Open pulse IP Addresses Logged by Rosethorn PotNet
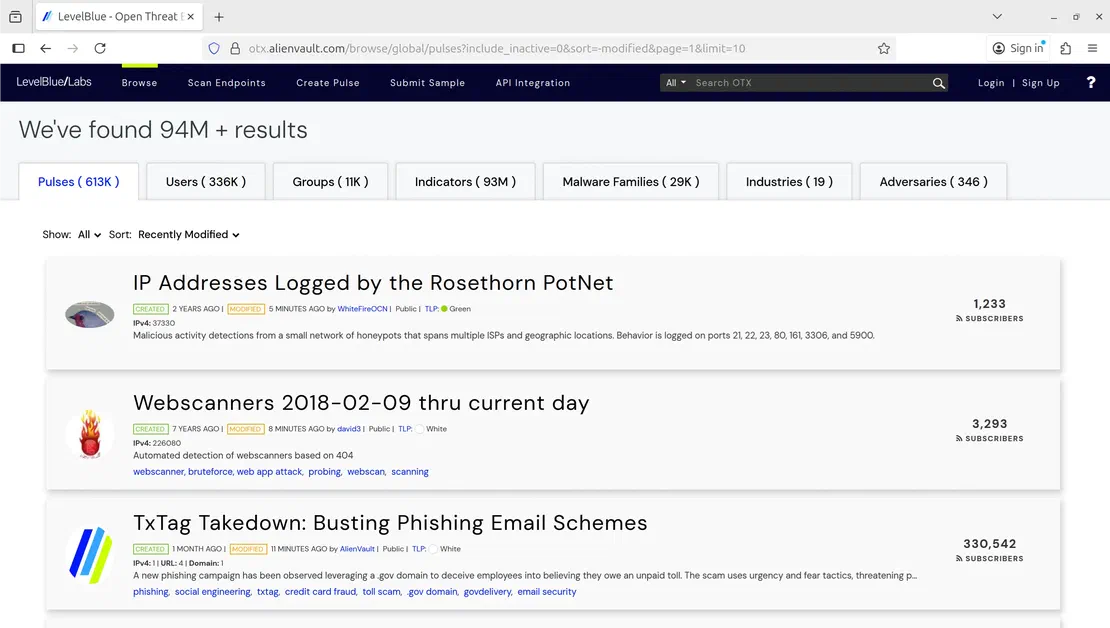The height and width of the screenshot is (628, 1110). point(373,282)
